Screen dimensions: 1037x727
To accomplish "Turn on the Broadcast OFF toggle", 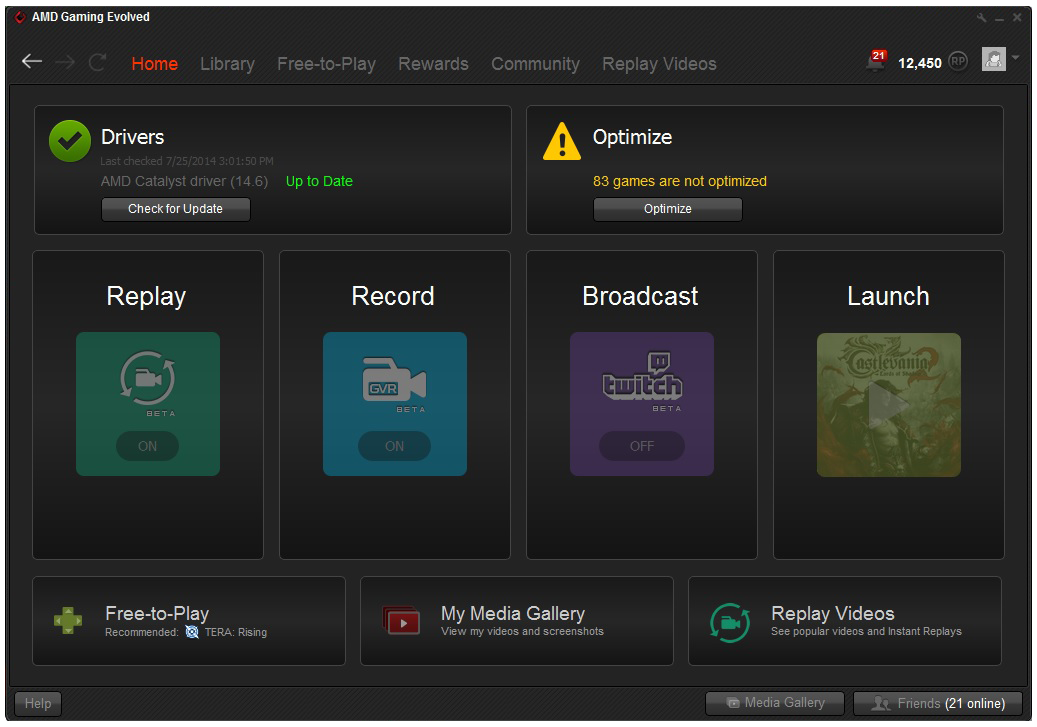I will (x=642, y=446).
